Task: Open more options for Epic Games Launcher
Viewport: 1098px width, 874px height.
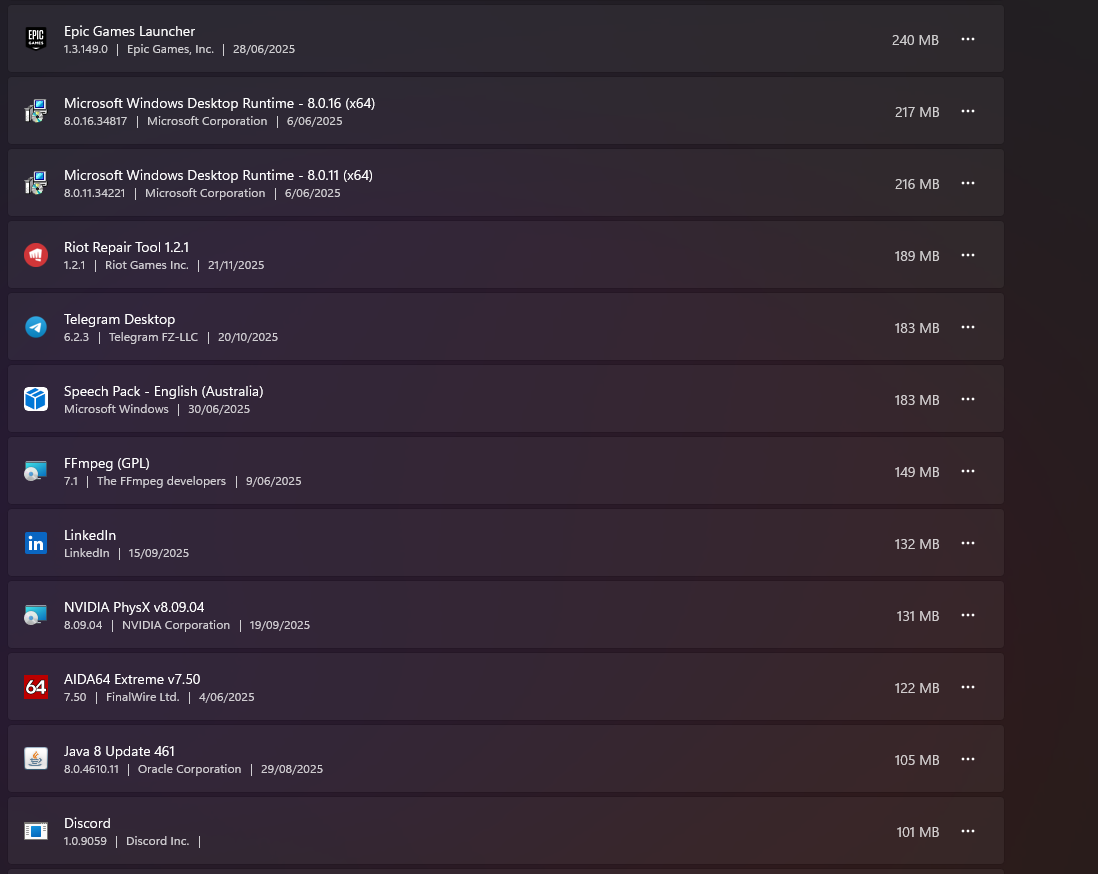Action: pyautogui.click(x=968, y=39)
